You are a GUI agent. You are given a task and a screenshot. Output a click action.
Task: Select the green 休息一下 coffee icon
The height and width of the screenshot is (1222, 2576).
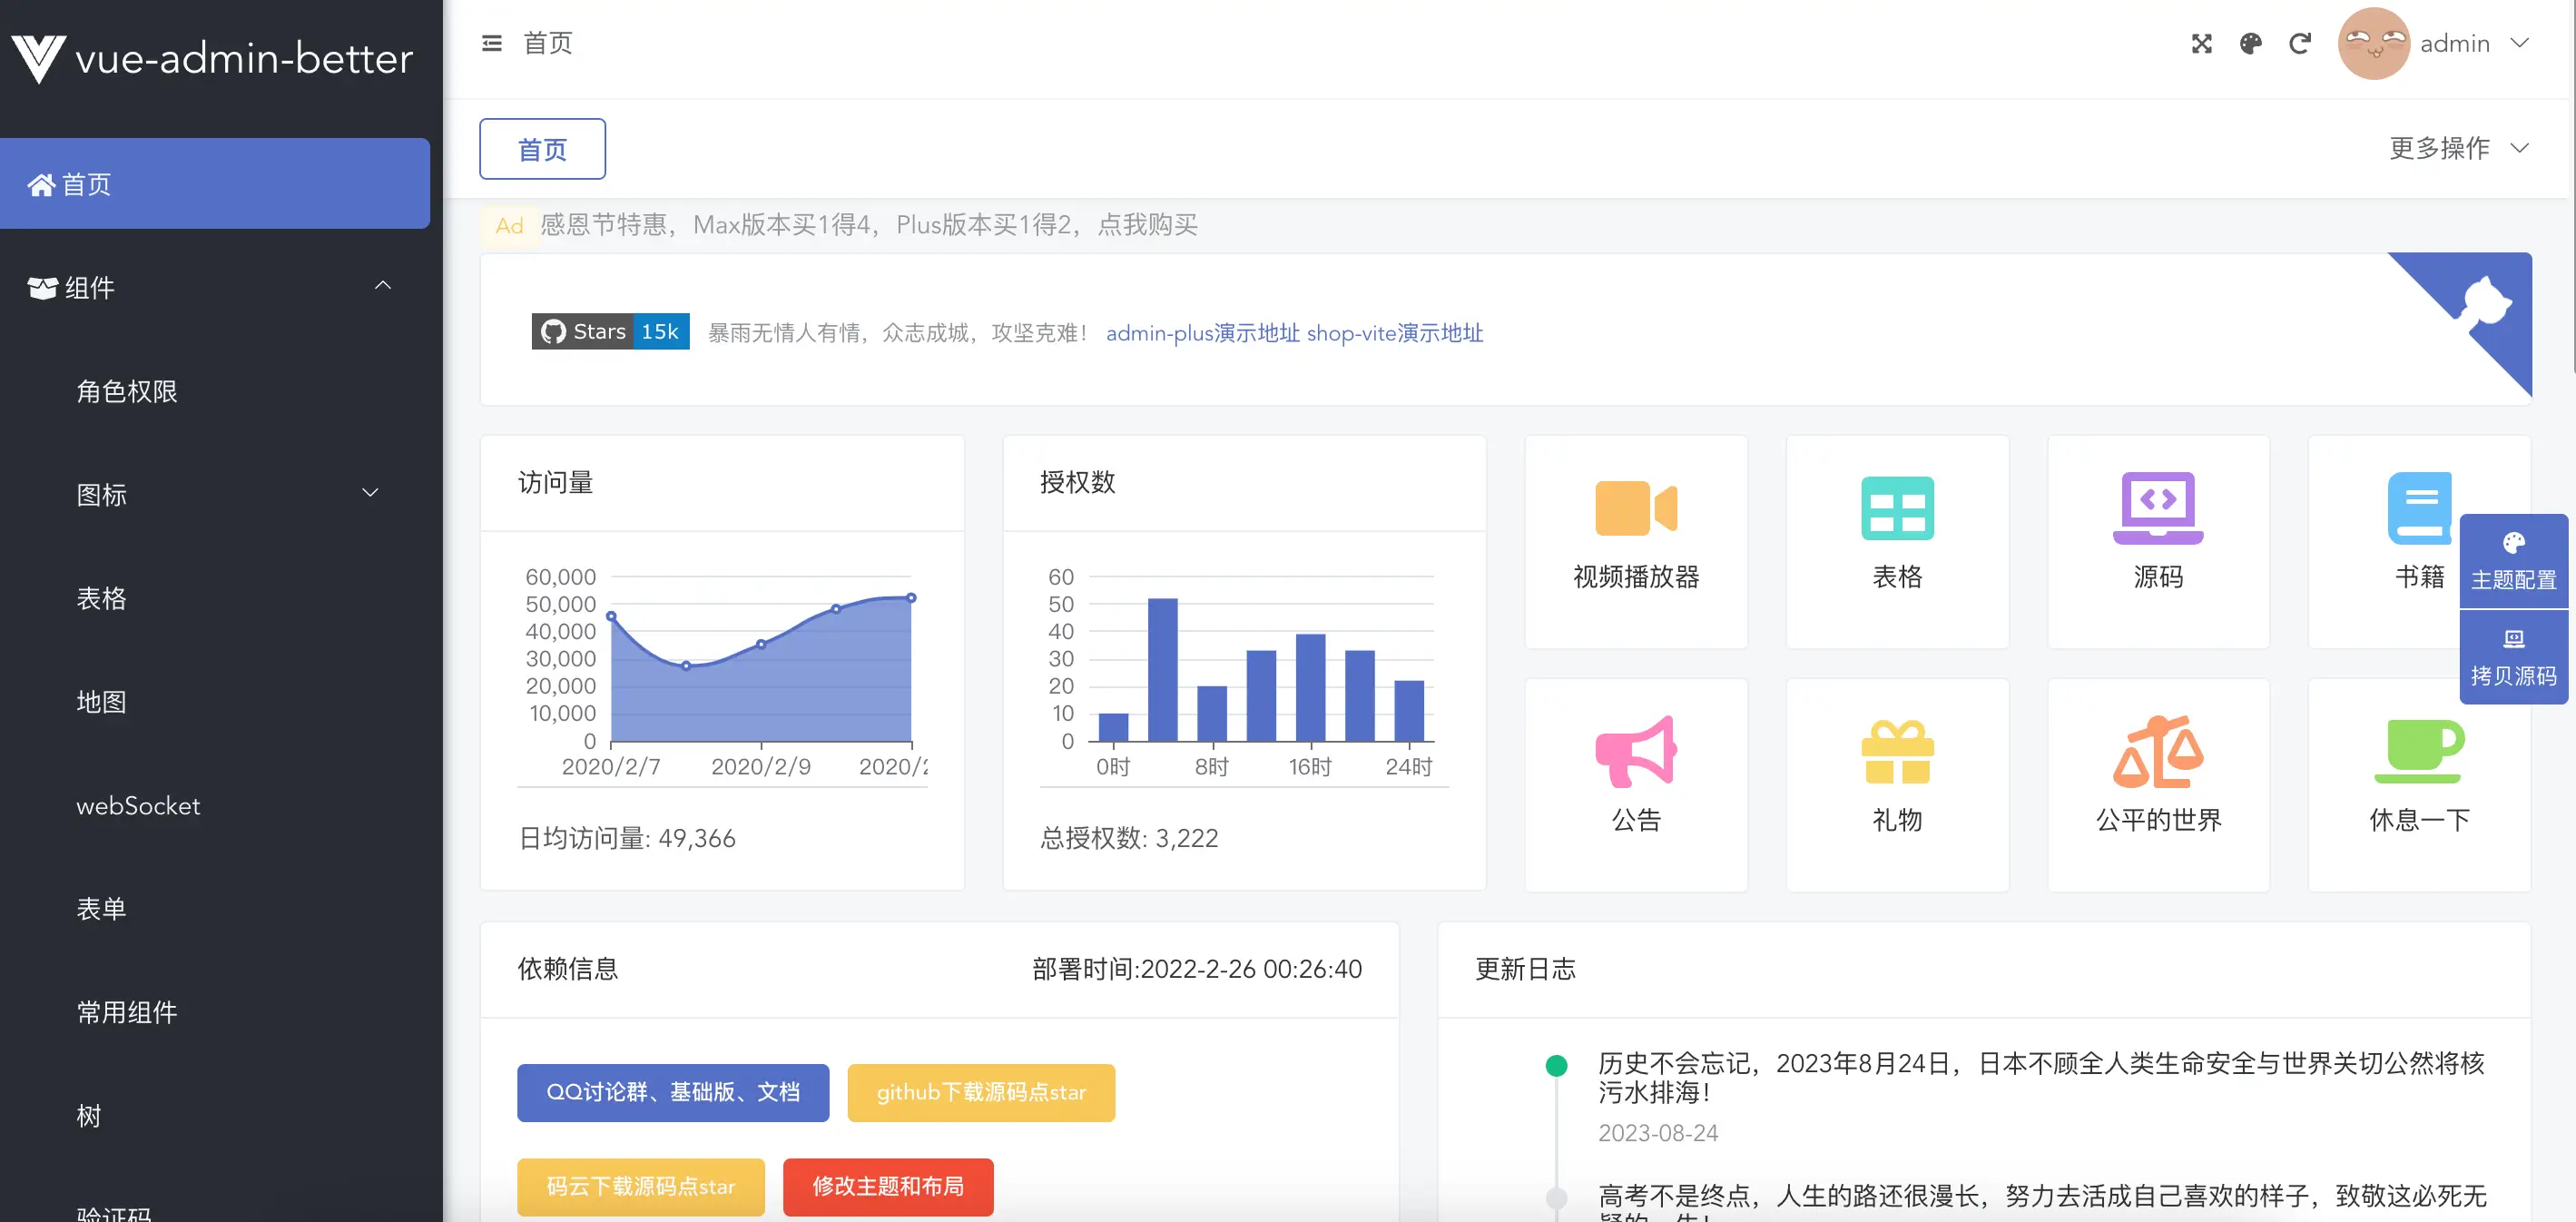pyautogui.click(x=2418, y=750)
